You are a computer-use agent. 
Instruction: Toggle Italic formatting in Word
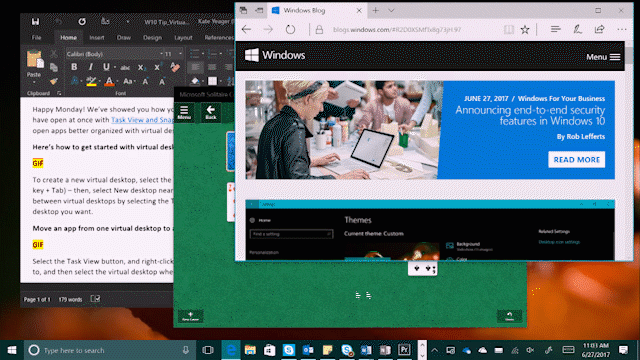(x=91, y=67)
